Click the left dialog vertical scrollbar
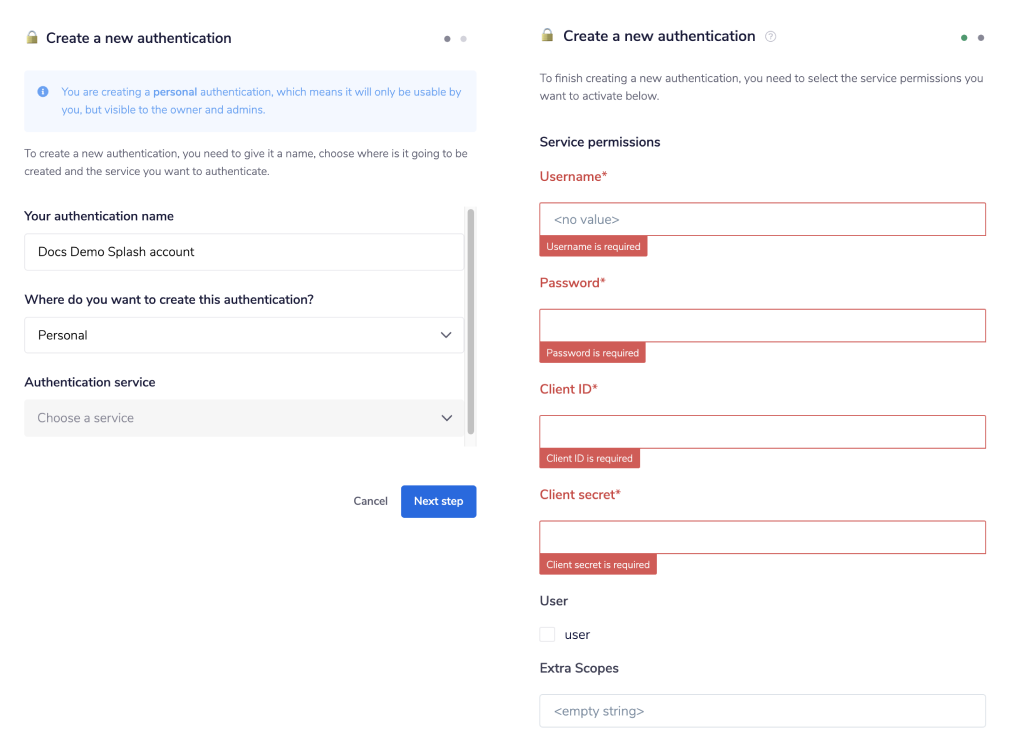This screenshot has height=756, width=1016. 471,320
